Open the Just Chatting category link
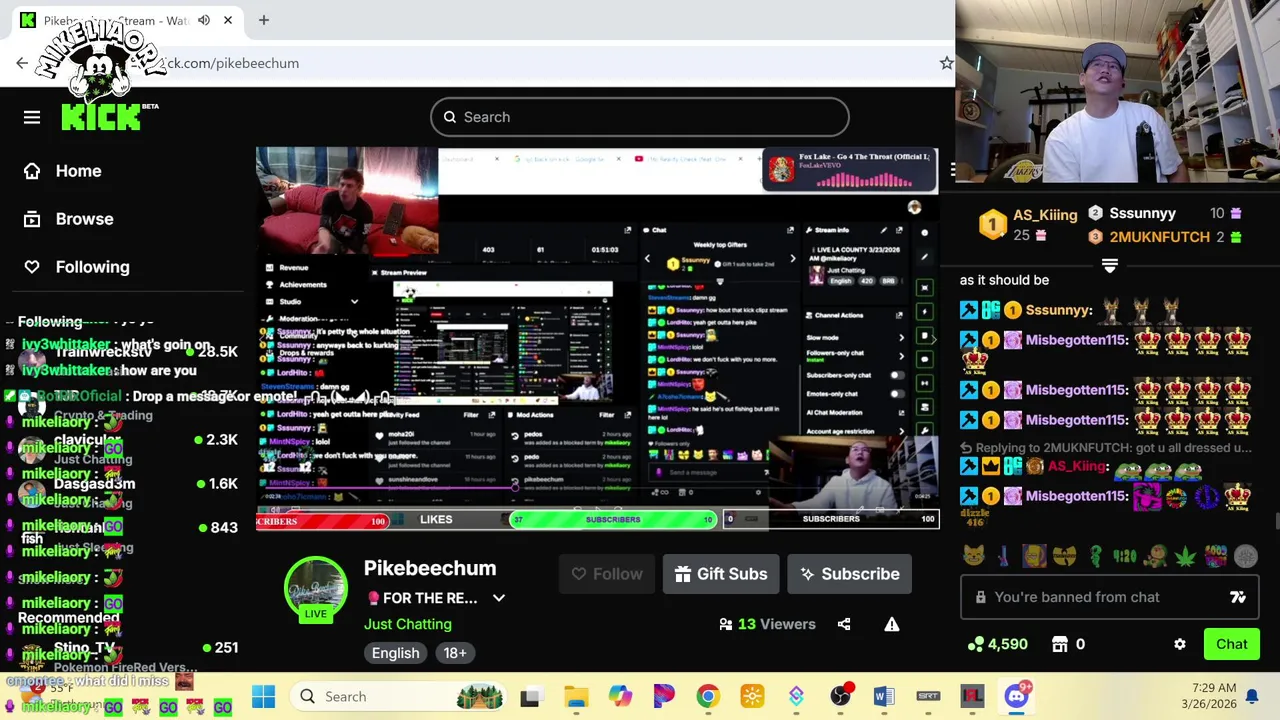1280x720 pixels. 408,624
